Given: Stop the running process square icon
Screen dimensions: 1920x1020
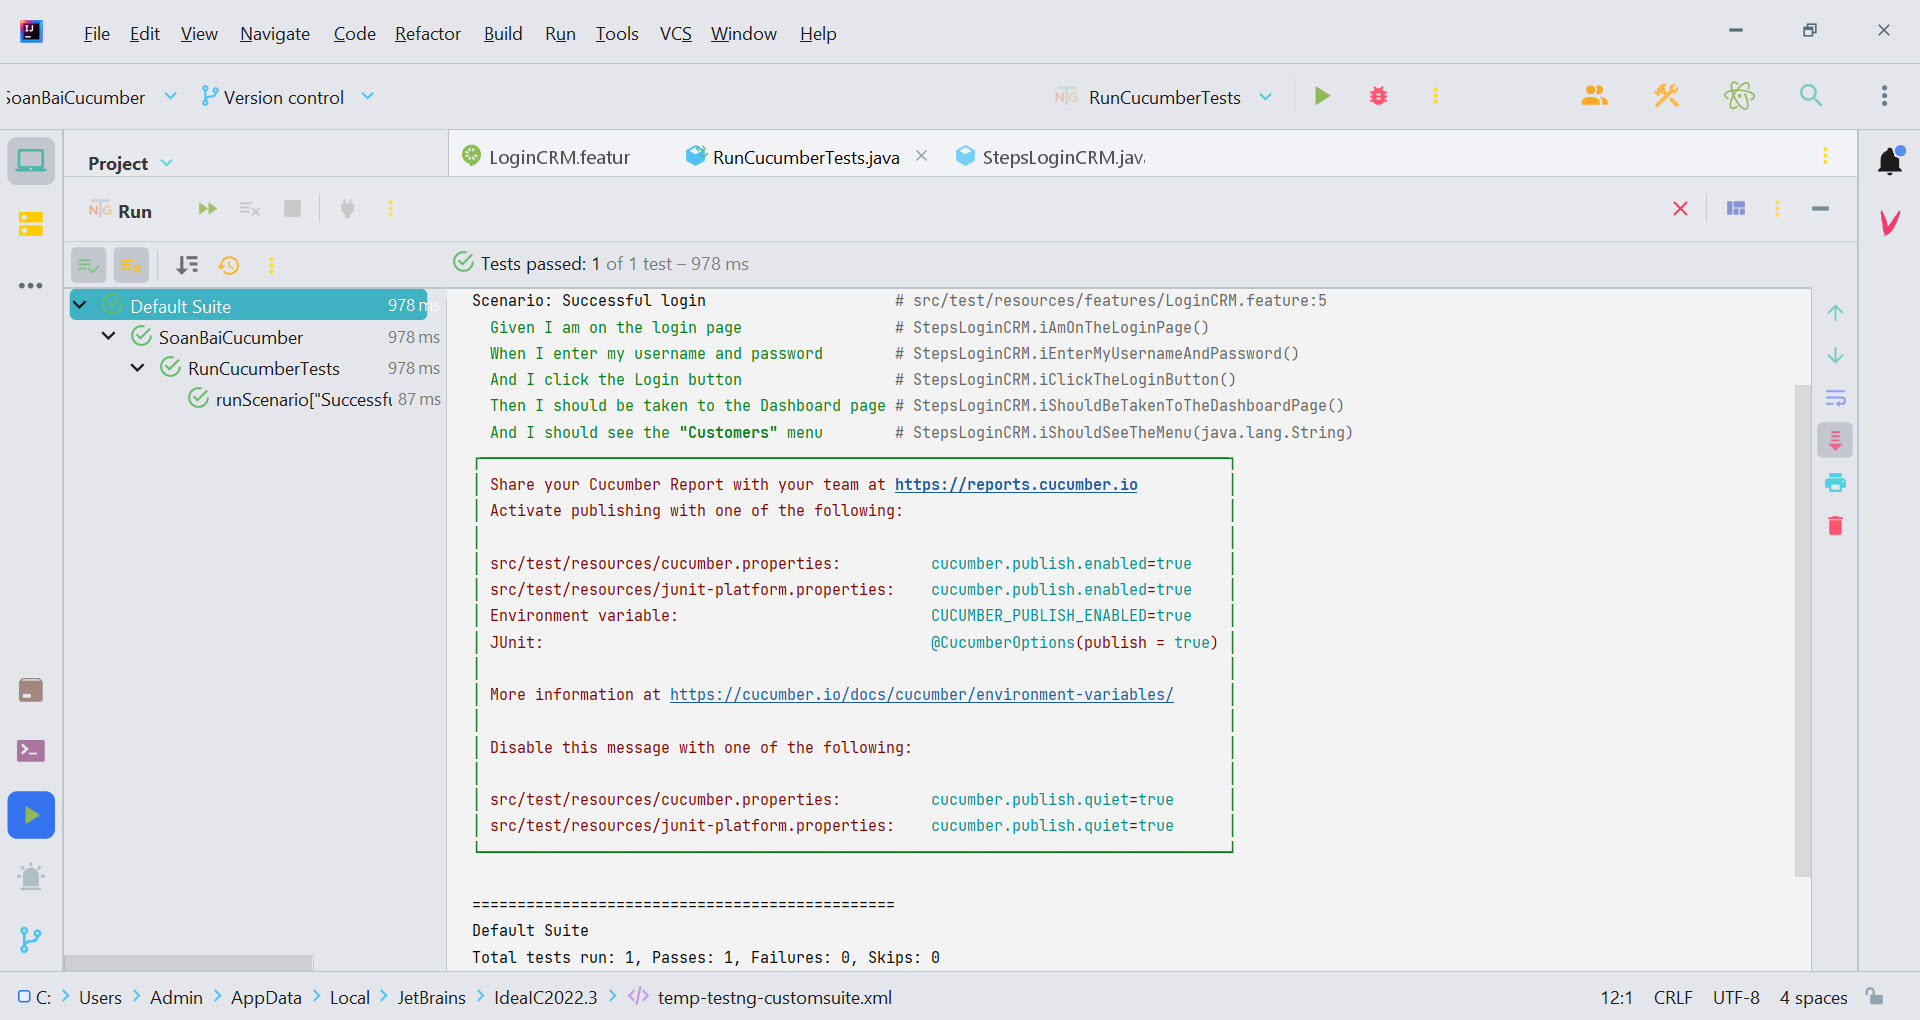Looking at the screenshot, I should [292, 209].
